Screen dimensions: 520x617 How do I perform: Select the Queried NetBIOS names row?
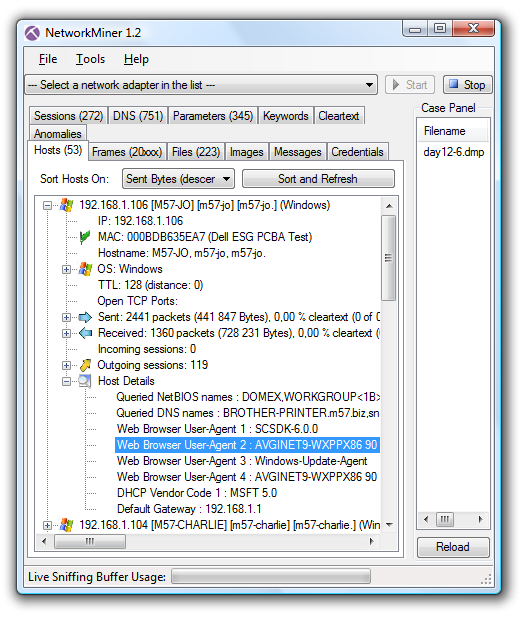(248, 397)
